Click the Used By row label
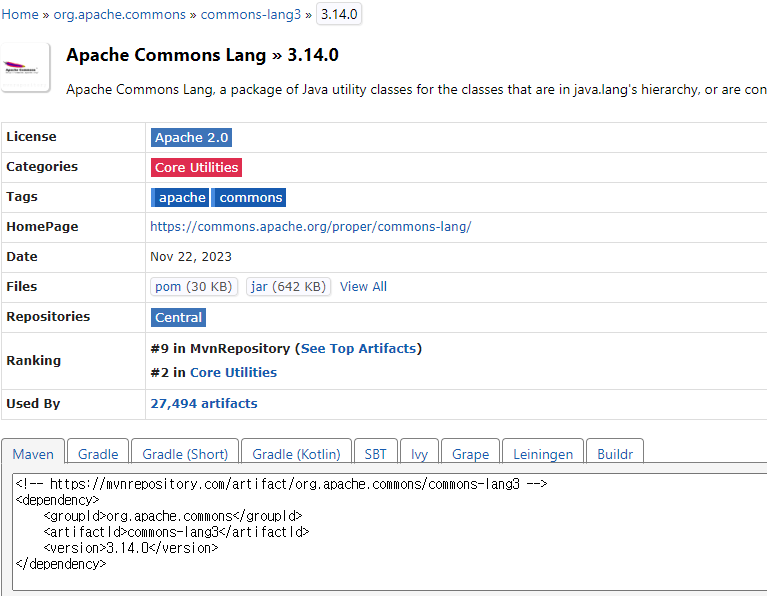The height and width of the screenshot is (596, 767). pyautogui.click(x=33, y=404)
